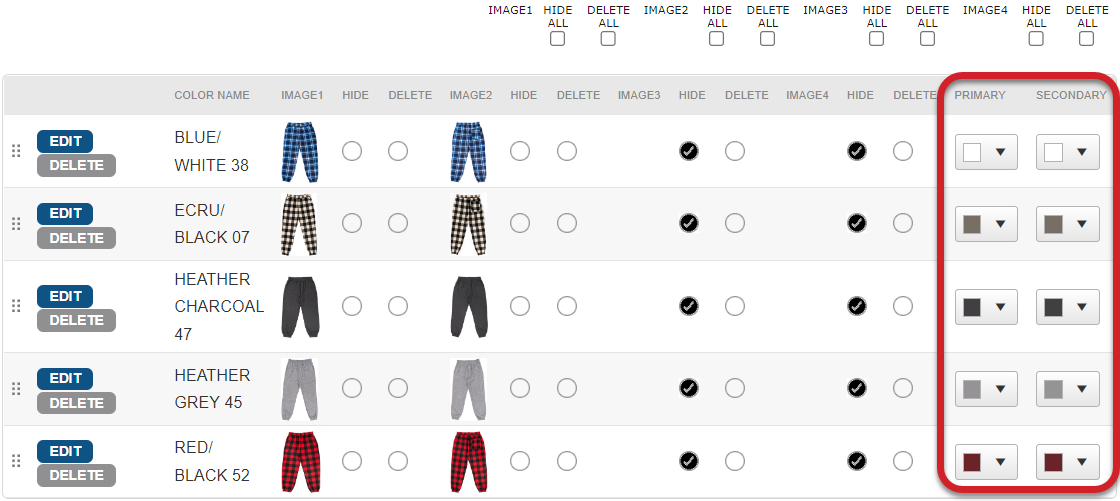Click drag handle for HEATHER CHARCOAL 47 row
Viewport: 1120px width, 501px height.
16,307
